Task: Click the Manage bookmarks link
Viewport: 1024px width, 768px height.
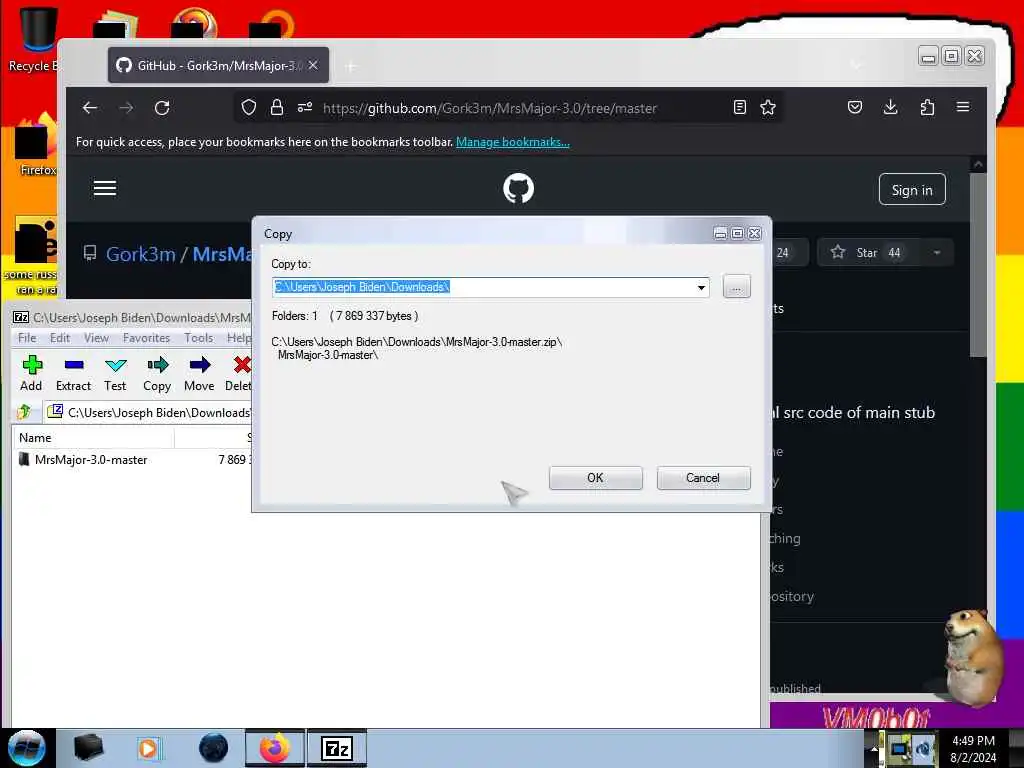Action: pyautogui.click(x=513, y=142)
